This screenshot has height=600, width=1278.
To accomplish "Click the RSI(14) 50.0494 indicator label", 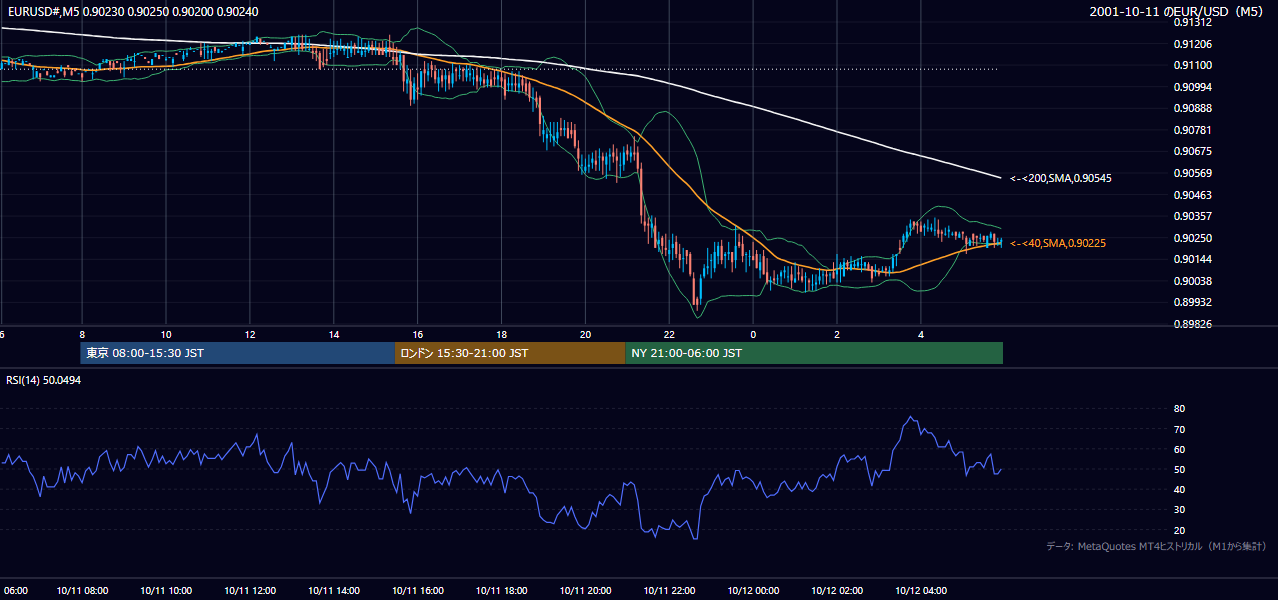I will (x=43, y=382).
